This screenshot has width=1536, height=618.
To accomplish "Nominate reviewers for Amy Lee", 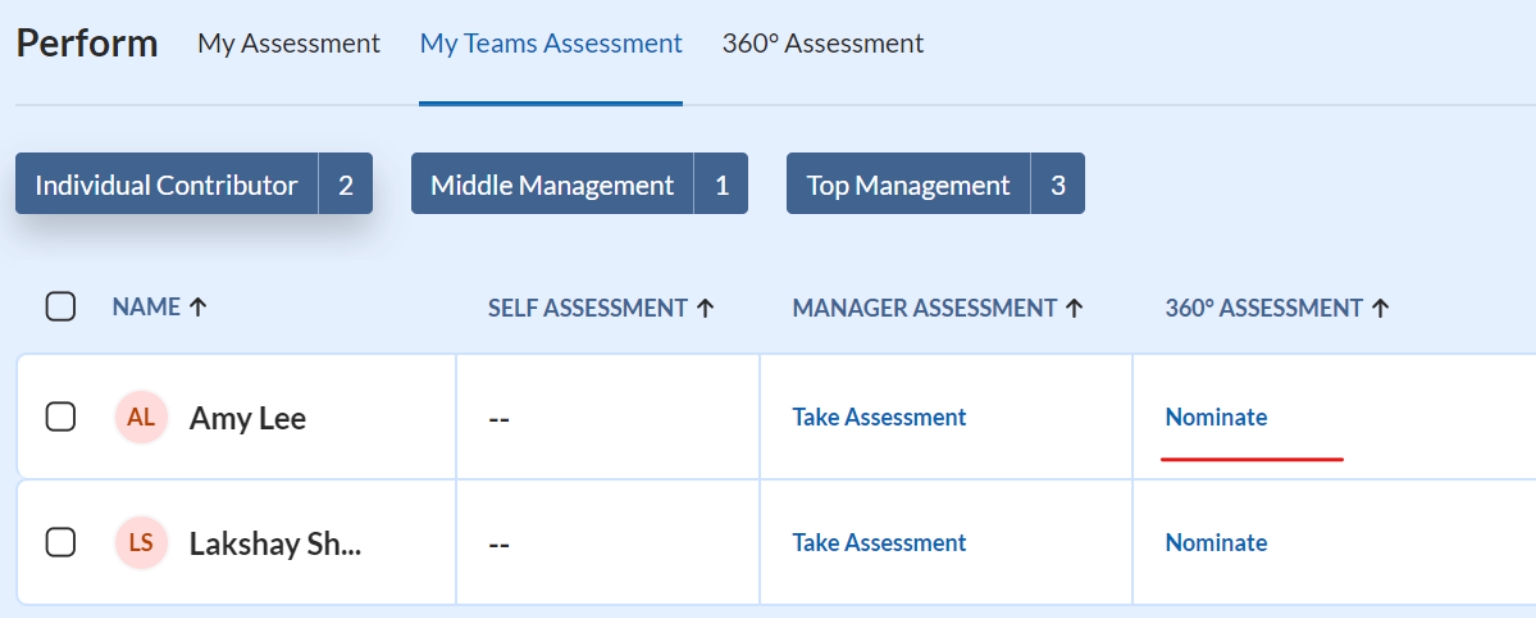I will coord(1216,417).
